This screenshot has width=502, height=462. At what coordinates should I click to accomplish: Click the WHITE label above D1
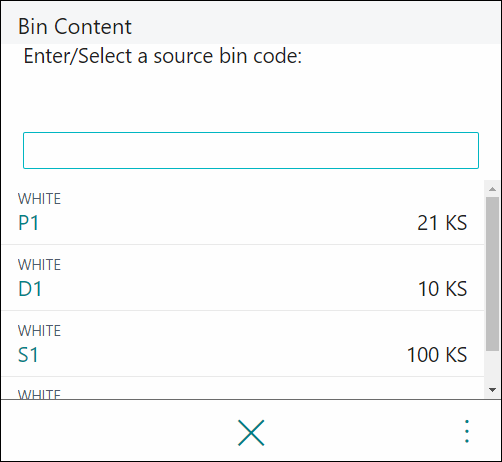39,265
